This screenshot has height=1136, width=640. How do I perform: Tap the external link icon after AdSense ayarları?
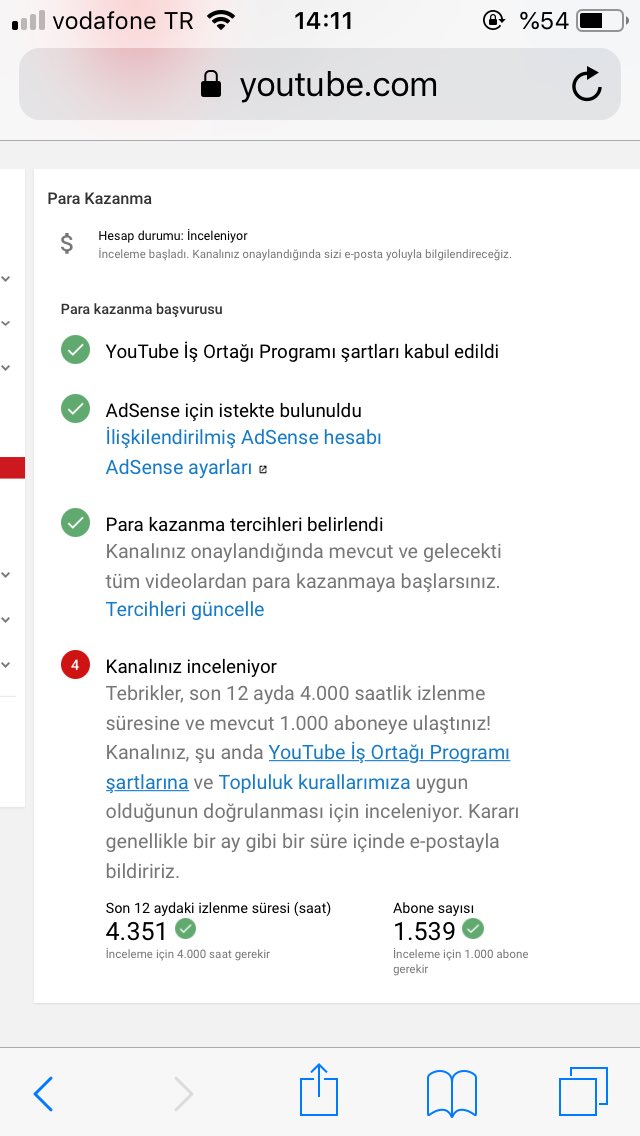coord(263,469)
